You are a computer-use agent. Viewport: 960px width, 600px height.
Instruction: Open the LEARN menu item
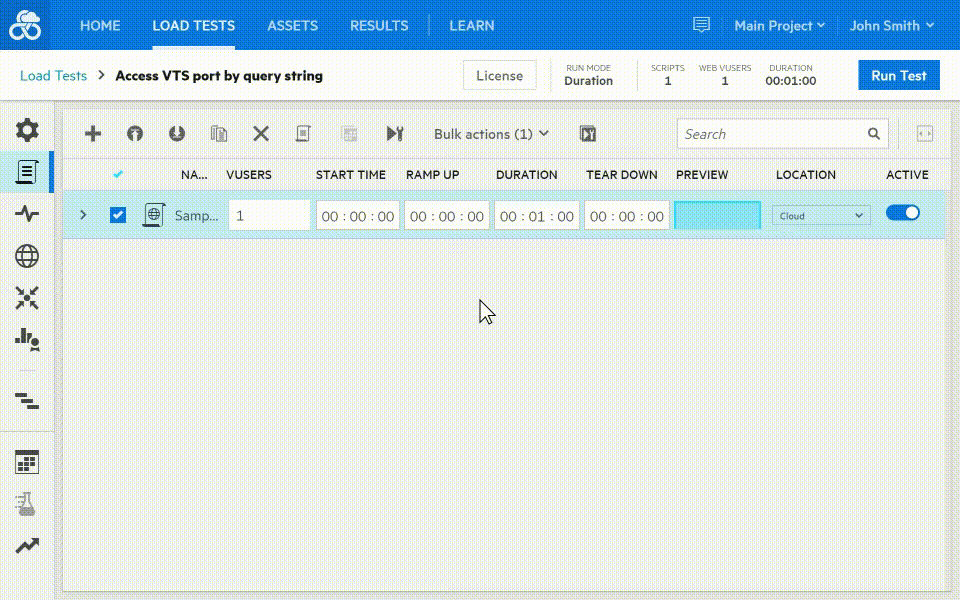(x=472, y=25)
